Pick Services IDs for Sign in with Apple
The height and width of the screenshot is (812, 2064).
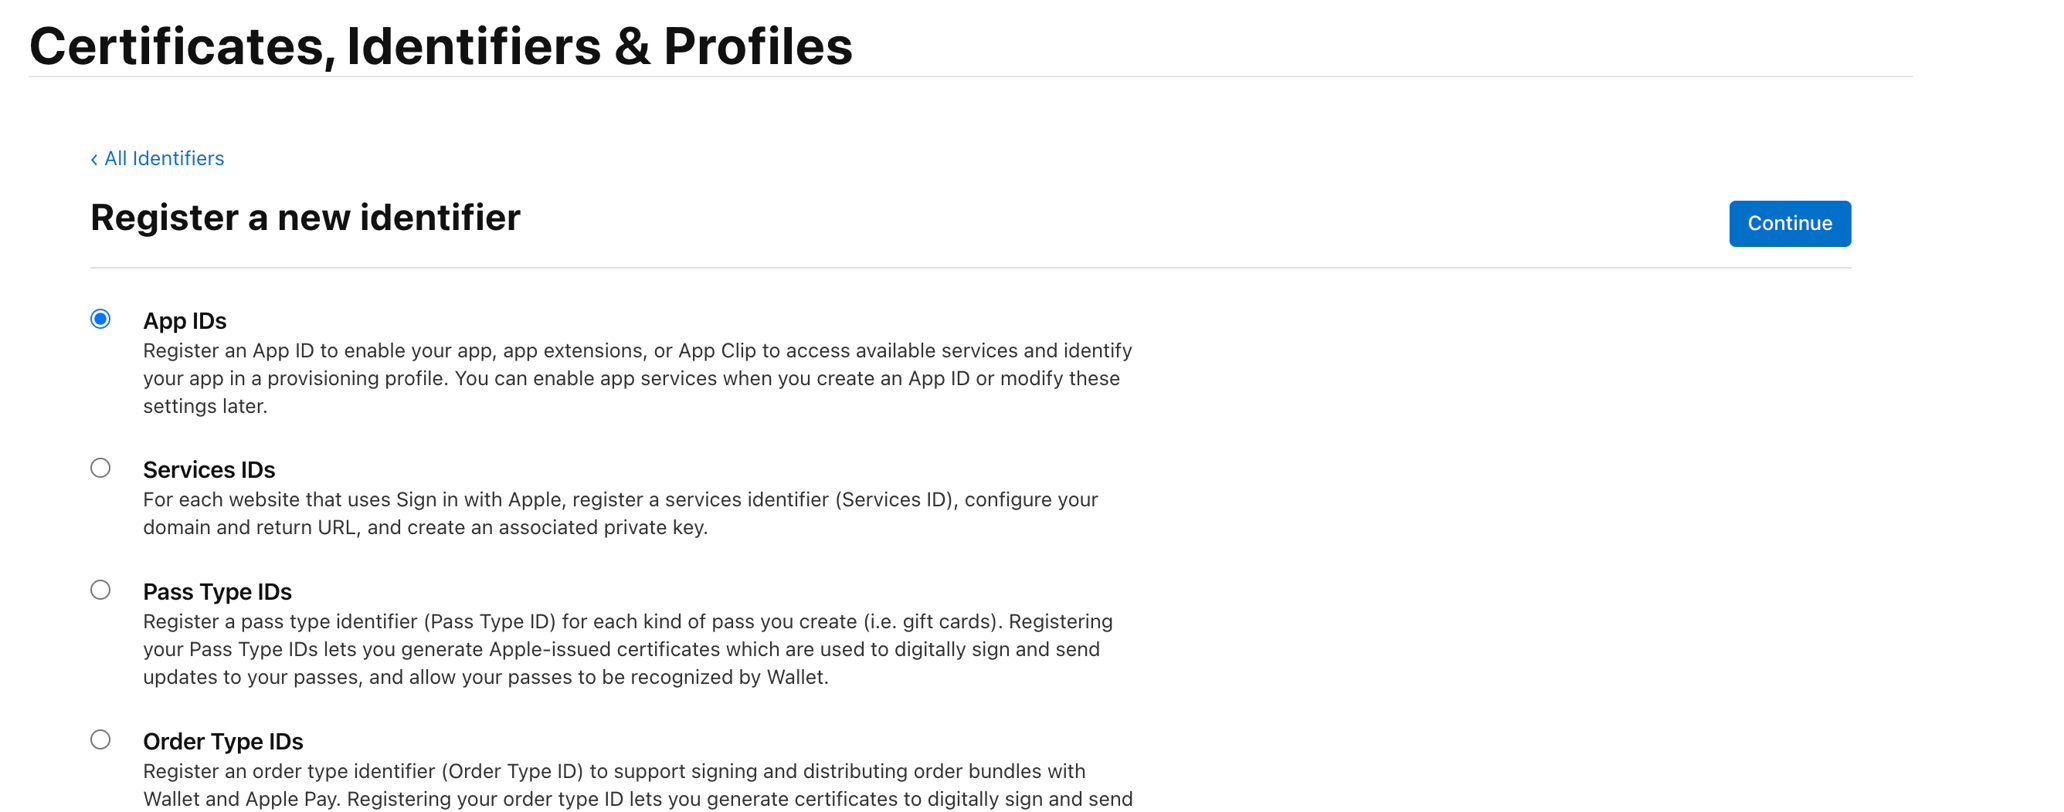(100, 467)
